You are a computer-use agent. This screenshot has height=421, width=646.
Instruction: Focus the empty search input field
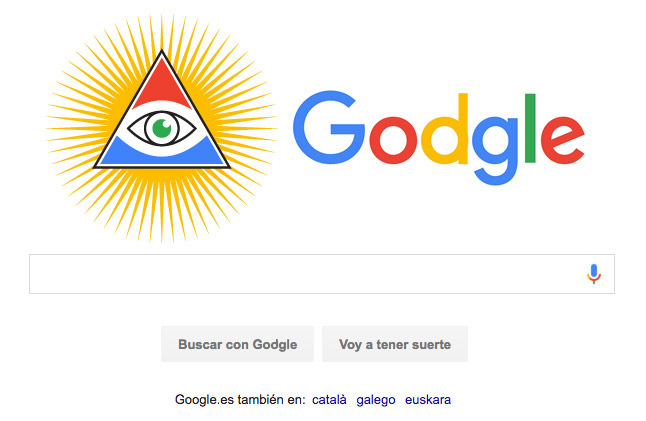click(307, 274)
